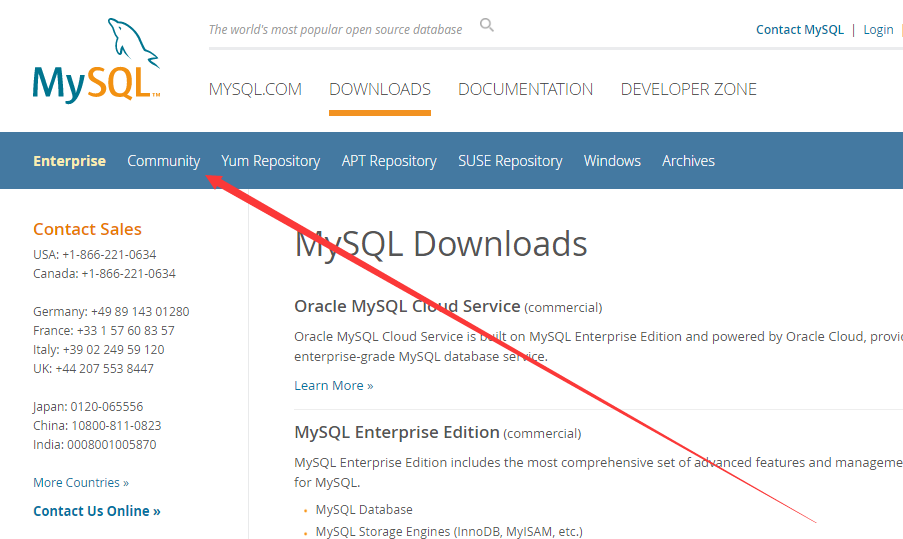Click the search magnifier icon
The width and height of the screenshot is (903, 539).
487,25
